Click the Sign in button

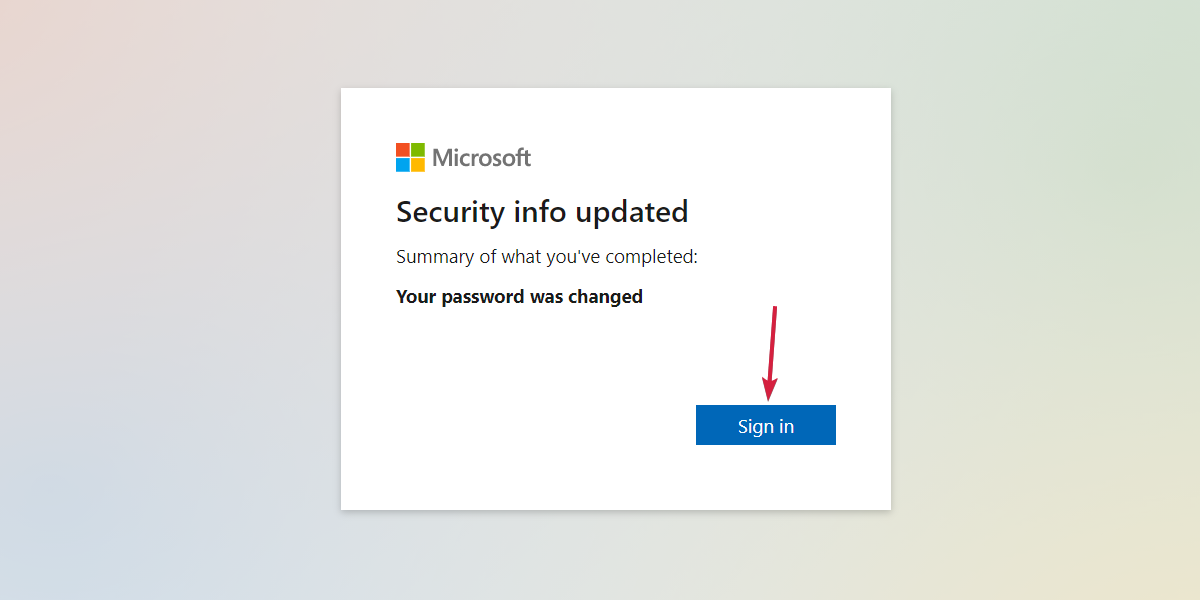point(765,425)
